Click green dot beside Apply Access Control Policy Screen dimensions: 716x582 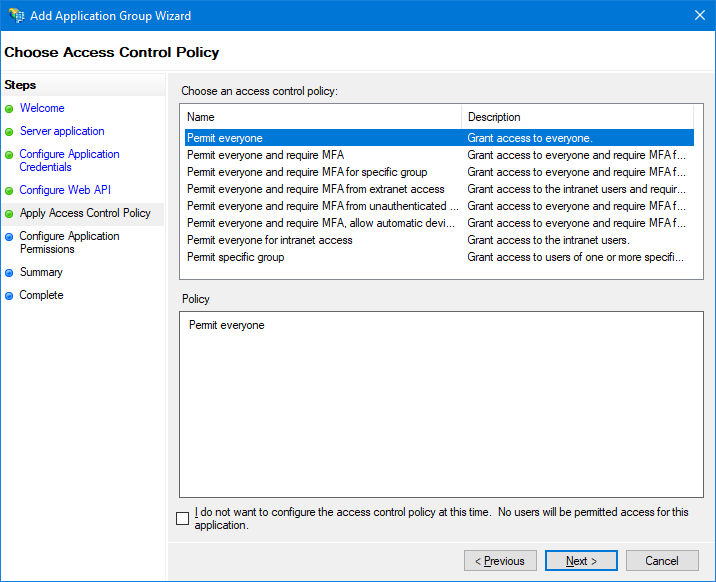tap(9, 214)
